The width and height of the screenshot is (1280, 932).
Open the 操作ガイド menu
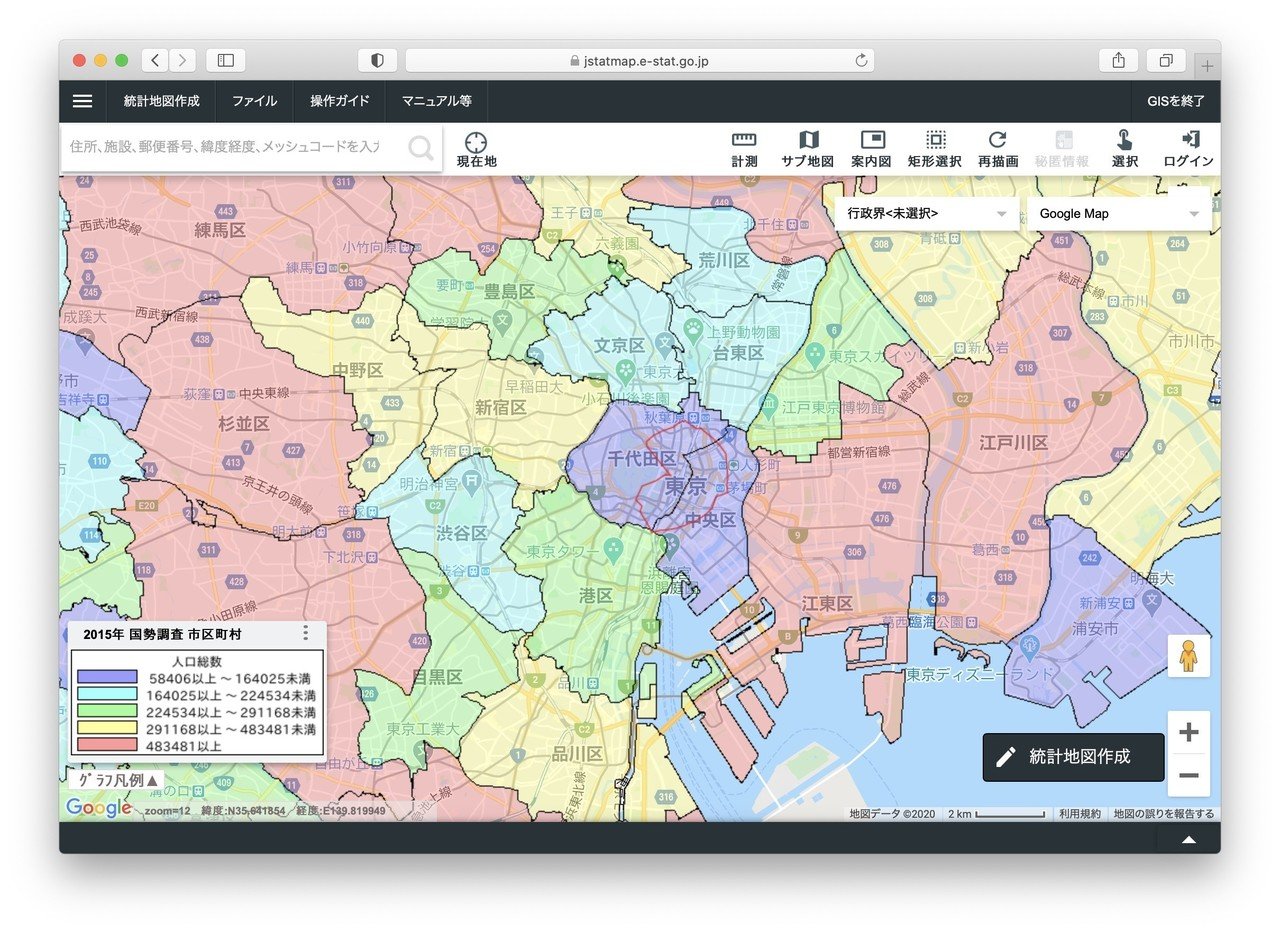click(340, 101)
